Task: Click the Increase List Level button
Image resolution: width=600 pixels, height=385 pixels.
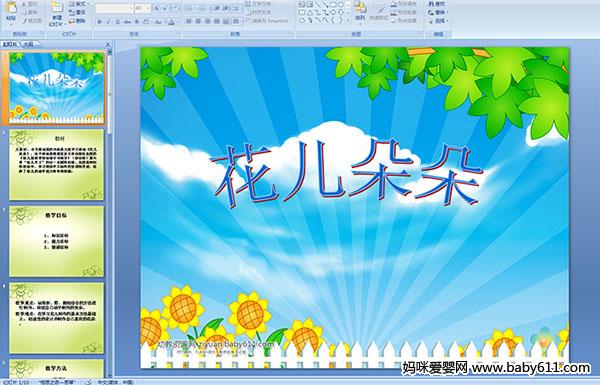Action: 226,8
